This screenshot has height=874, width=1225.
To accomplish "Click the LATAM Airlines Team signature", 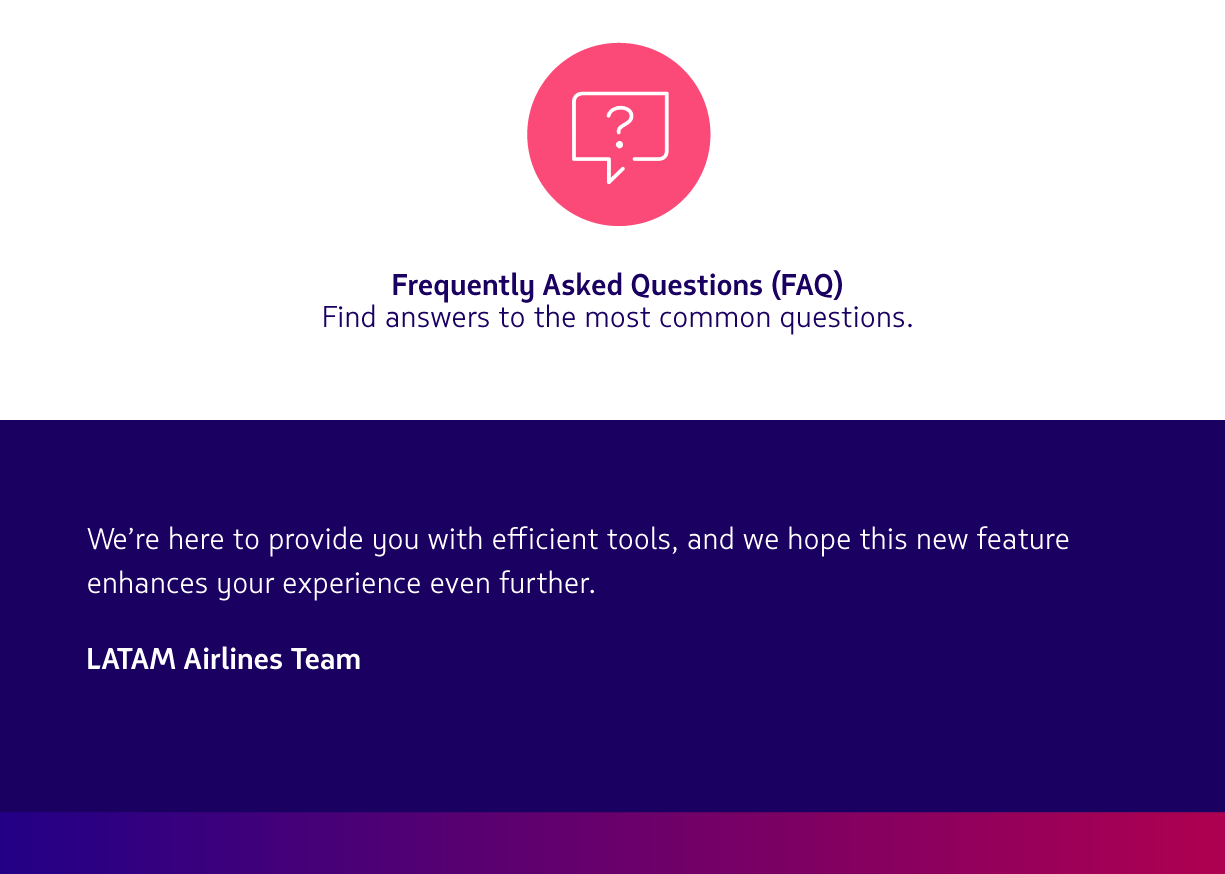I will (x=223, y=660).
